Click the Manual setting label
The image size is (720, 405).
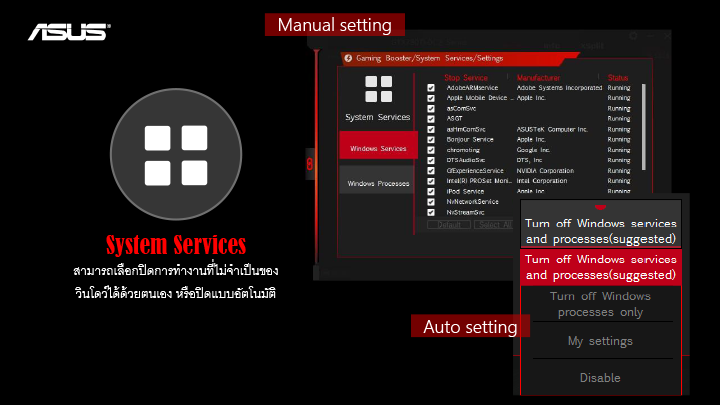point(335,25)
